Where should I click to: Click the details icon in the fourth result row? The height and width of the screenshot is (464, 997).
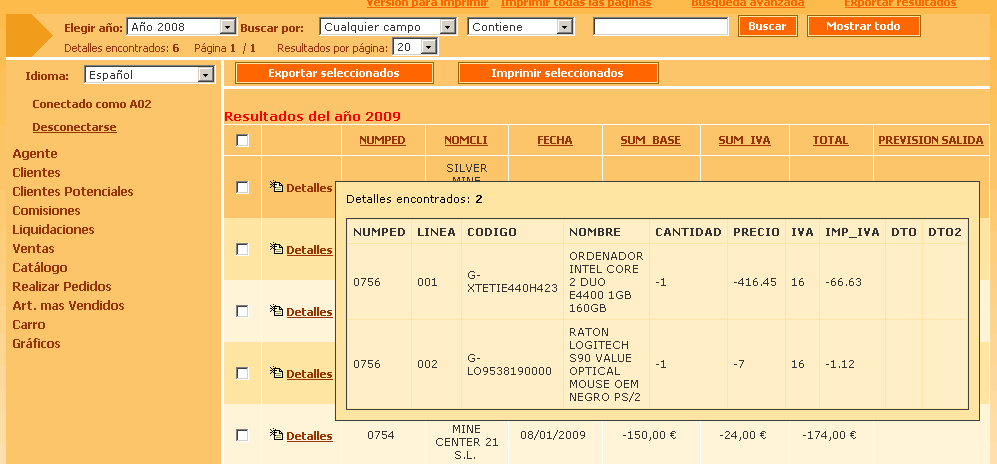coord(277,374)
